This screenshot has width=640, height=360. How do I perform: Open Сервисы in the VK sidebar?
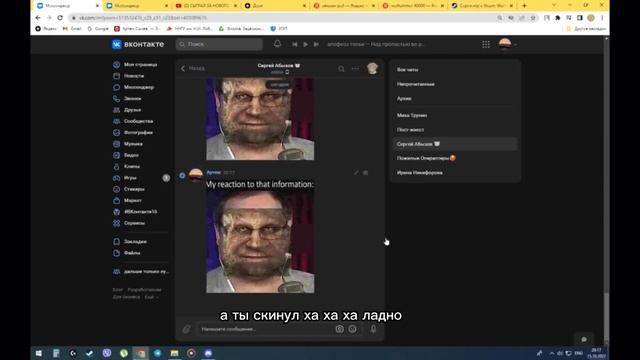pyautogui.click(x=134, y=223)
